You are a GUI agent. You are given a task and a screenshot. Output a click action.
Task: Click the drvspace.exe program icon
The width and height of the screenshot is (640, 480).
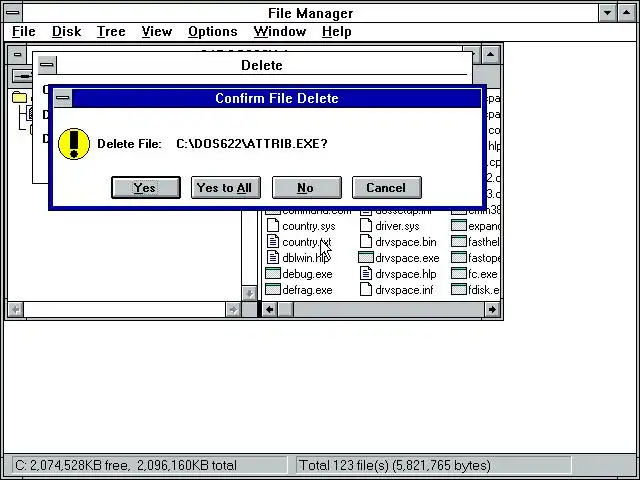click(366, 257)
